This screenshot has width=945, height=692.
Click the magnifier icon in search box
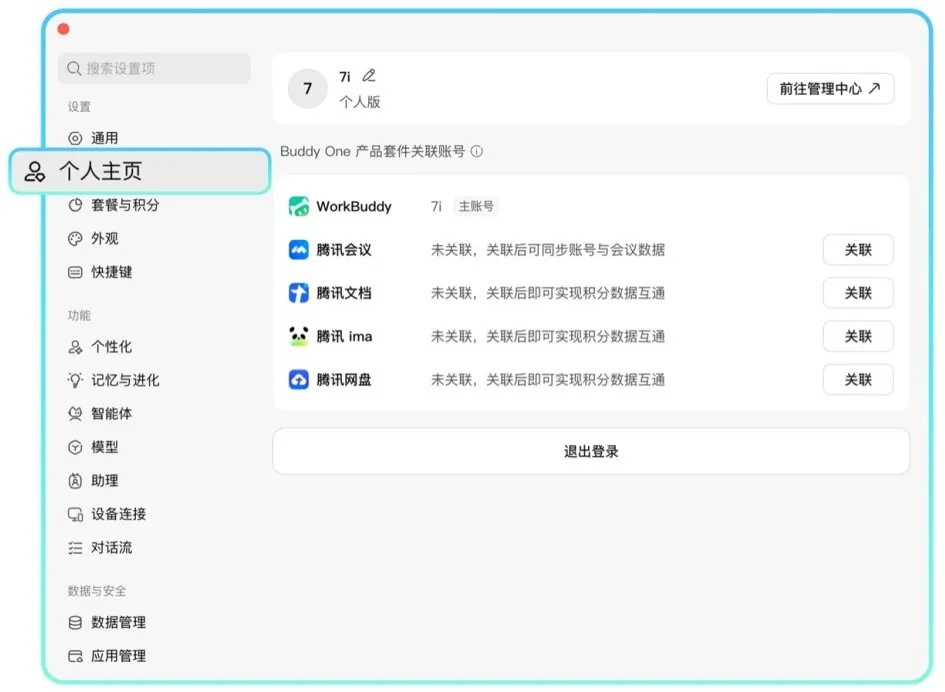click(x=74, y=68)
